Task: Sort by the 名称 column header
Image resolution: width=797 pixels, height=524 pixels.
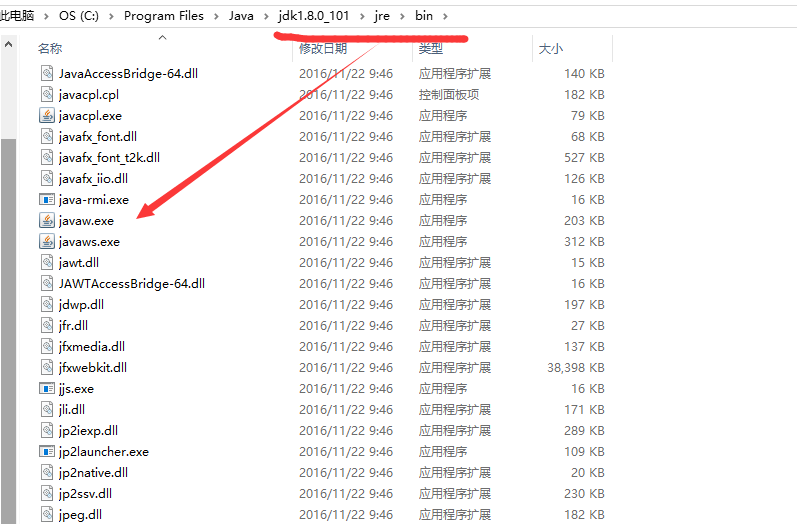Action: click(50, 48)
